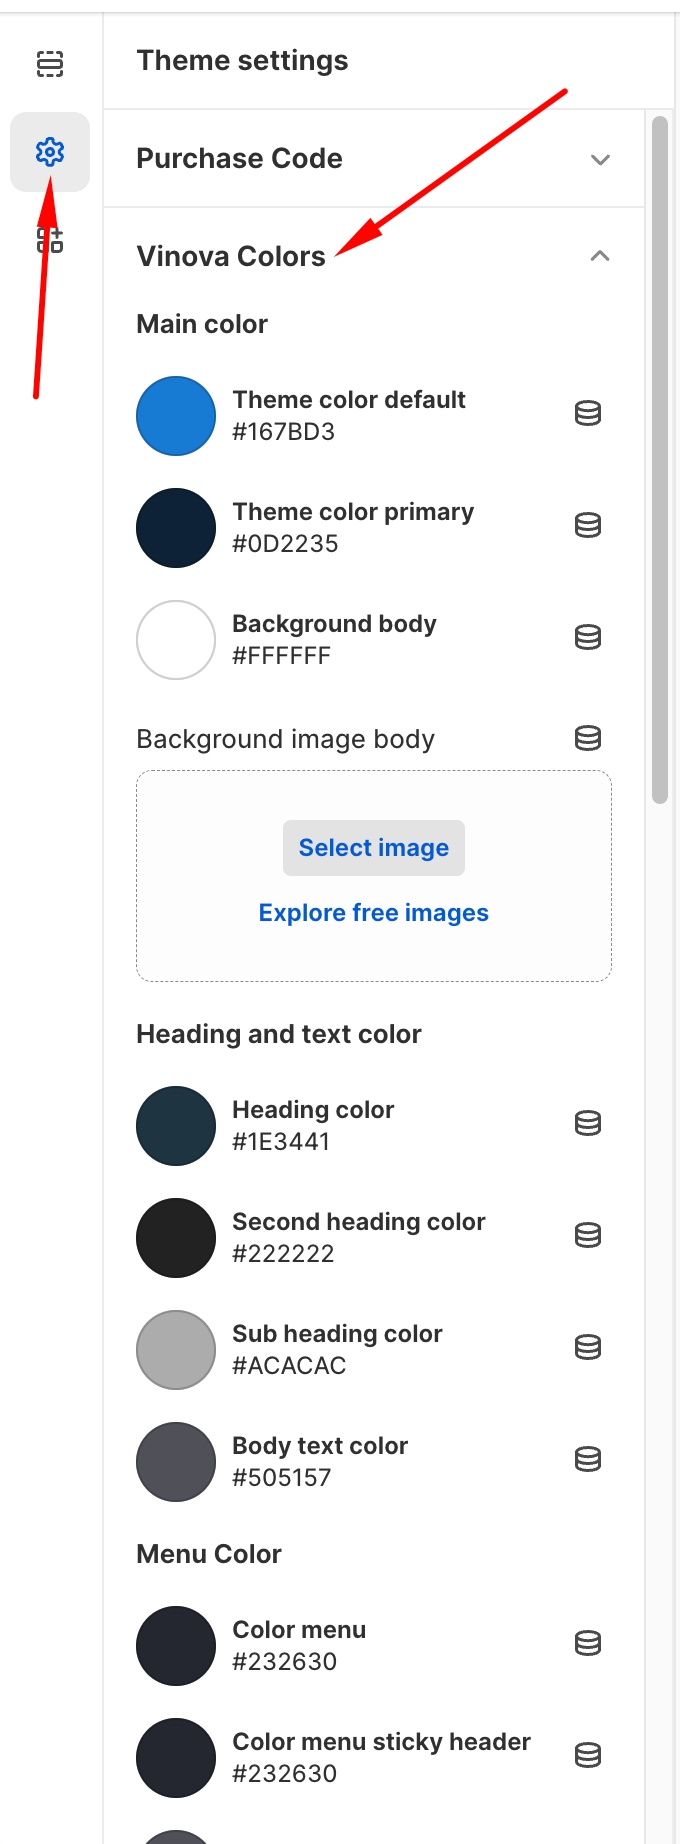This screenshot has height=1844, width=680.
Task: Open the App embeds icon in sidebar
Action: point(50,240)
